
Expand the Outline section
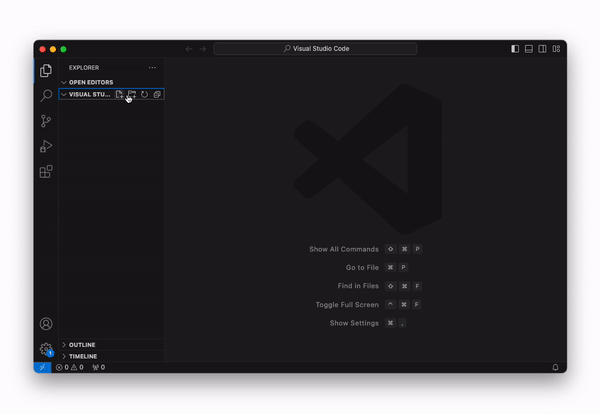tap(111, 345)
